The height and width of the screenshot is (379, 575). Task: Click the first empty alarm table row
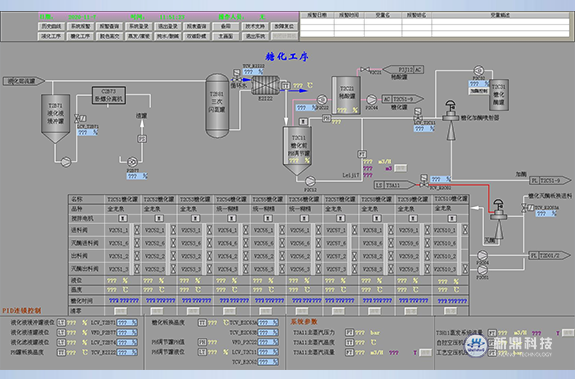435,21
